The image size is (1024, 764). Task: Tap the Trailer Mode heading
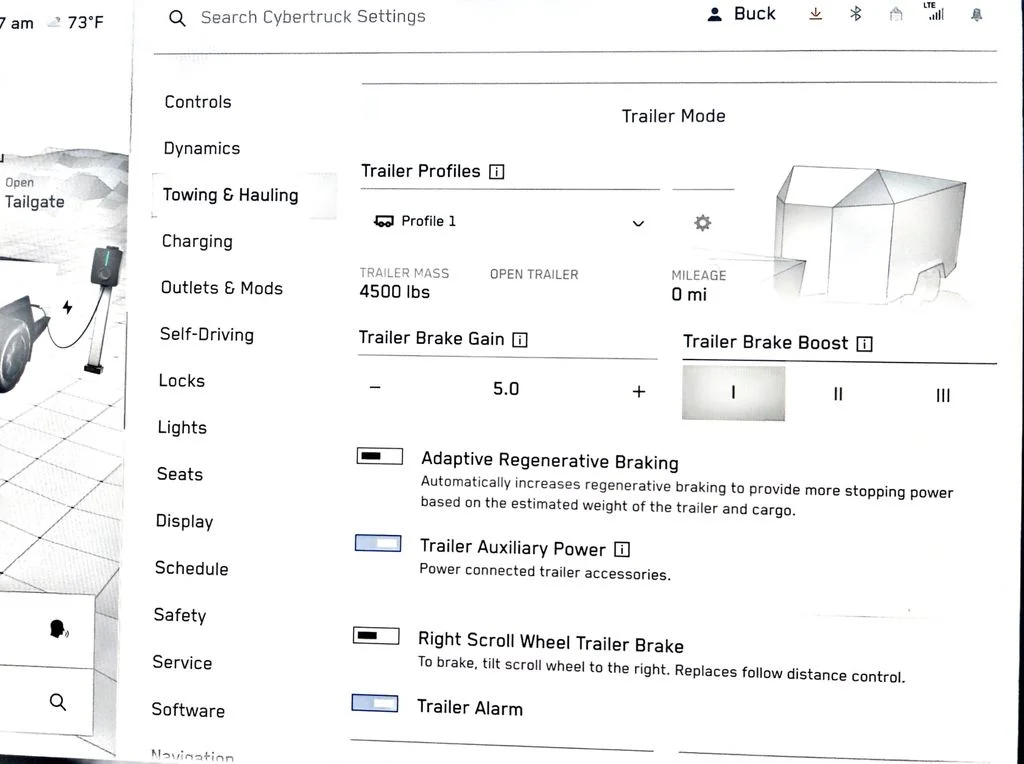pos(673,116)
